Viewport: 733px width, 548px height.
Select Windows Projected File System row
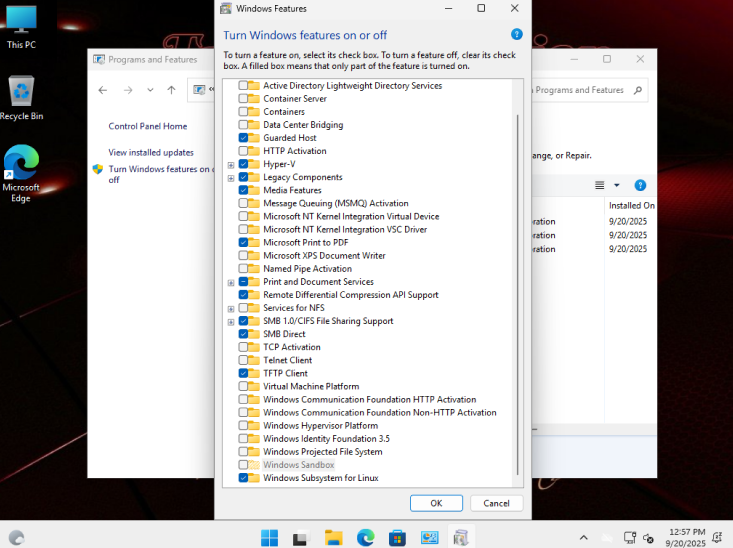click(323, 452)
